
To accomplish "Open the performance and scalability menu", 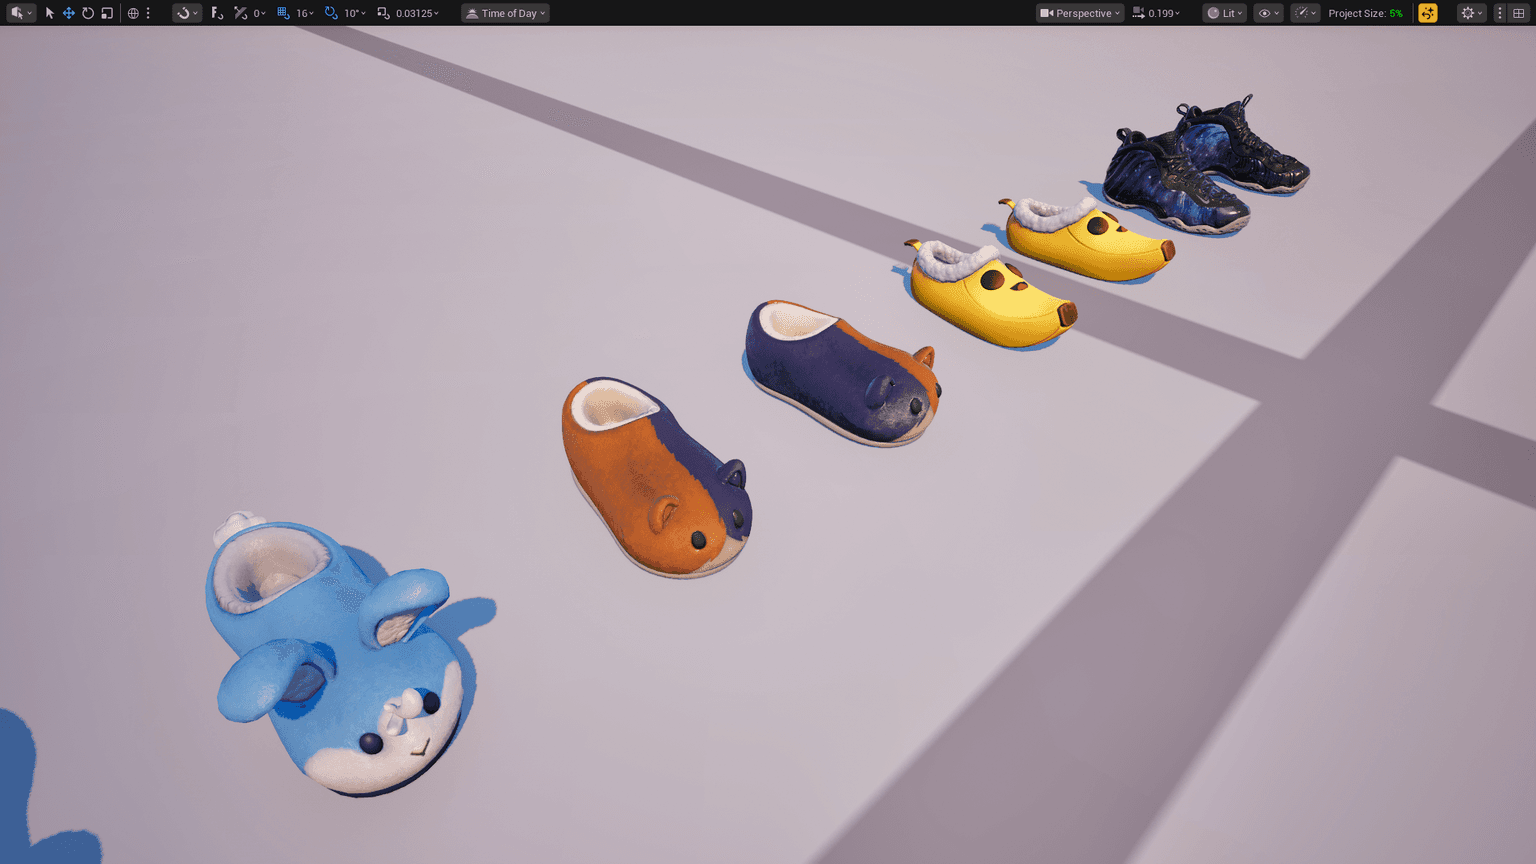I will coord(1305,13).
